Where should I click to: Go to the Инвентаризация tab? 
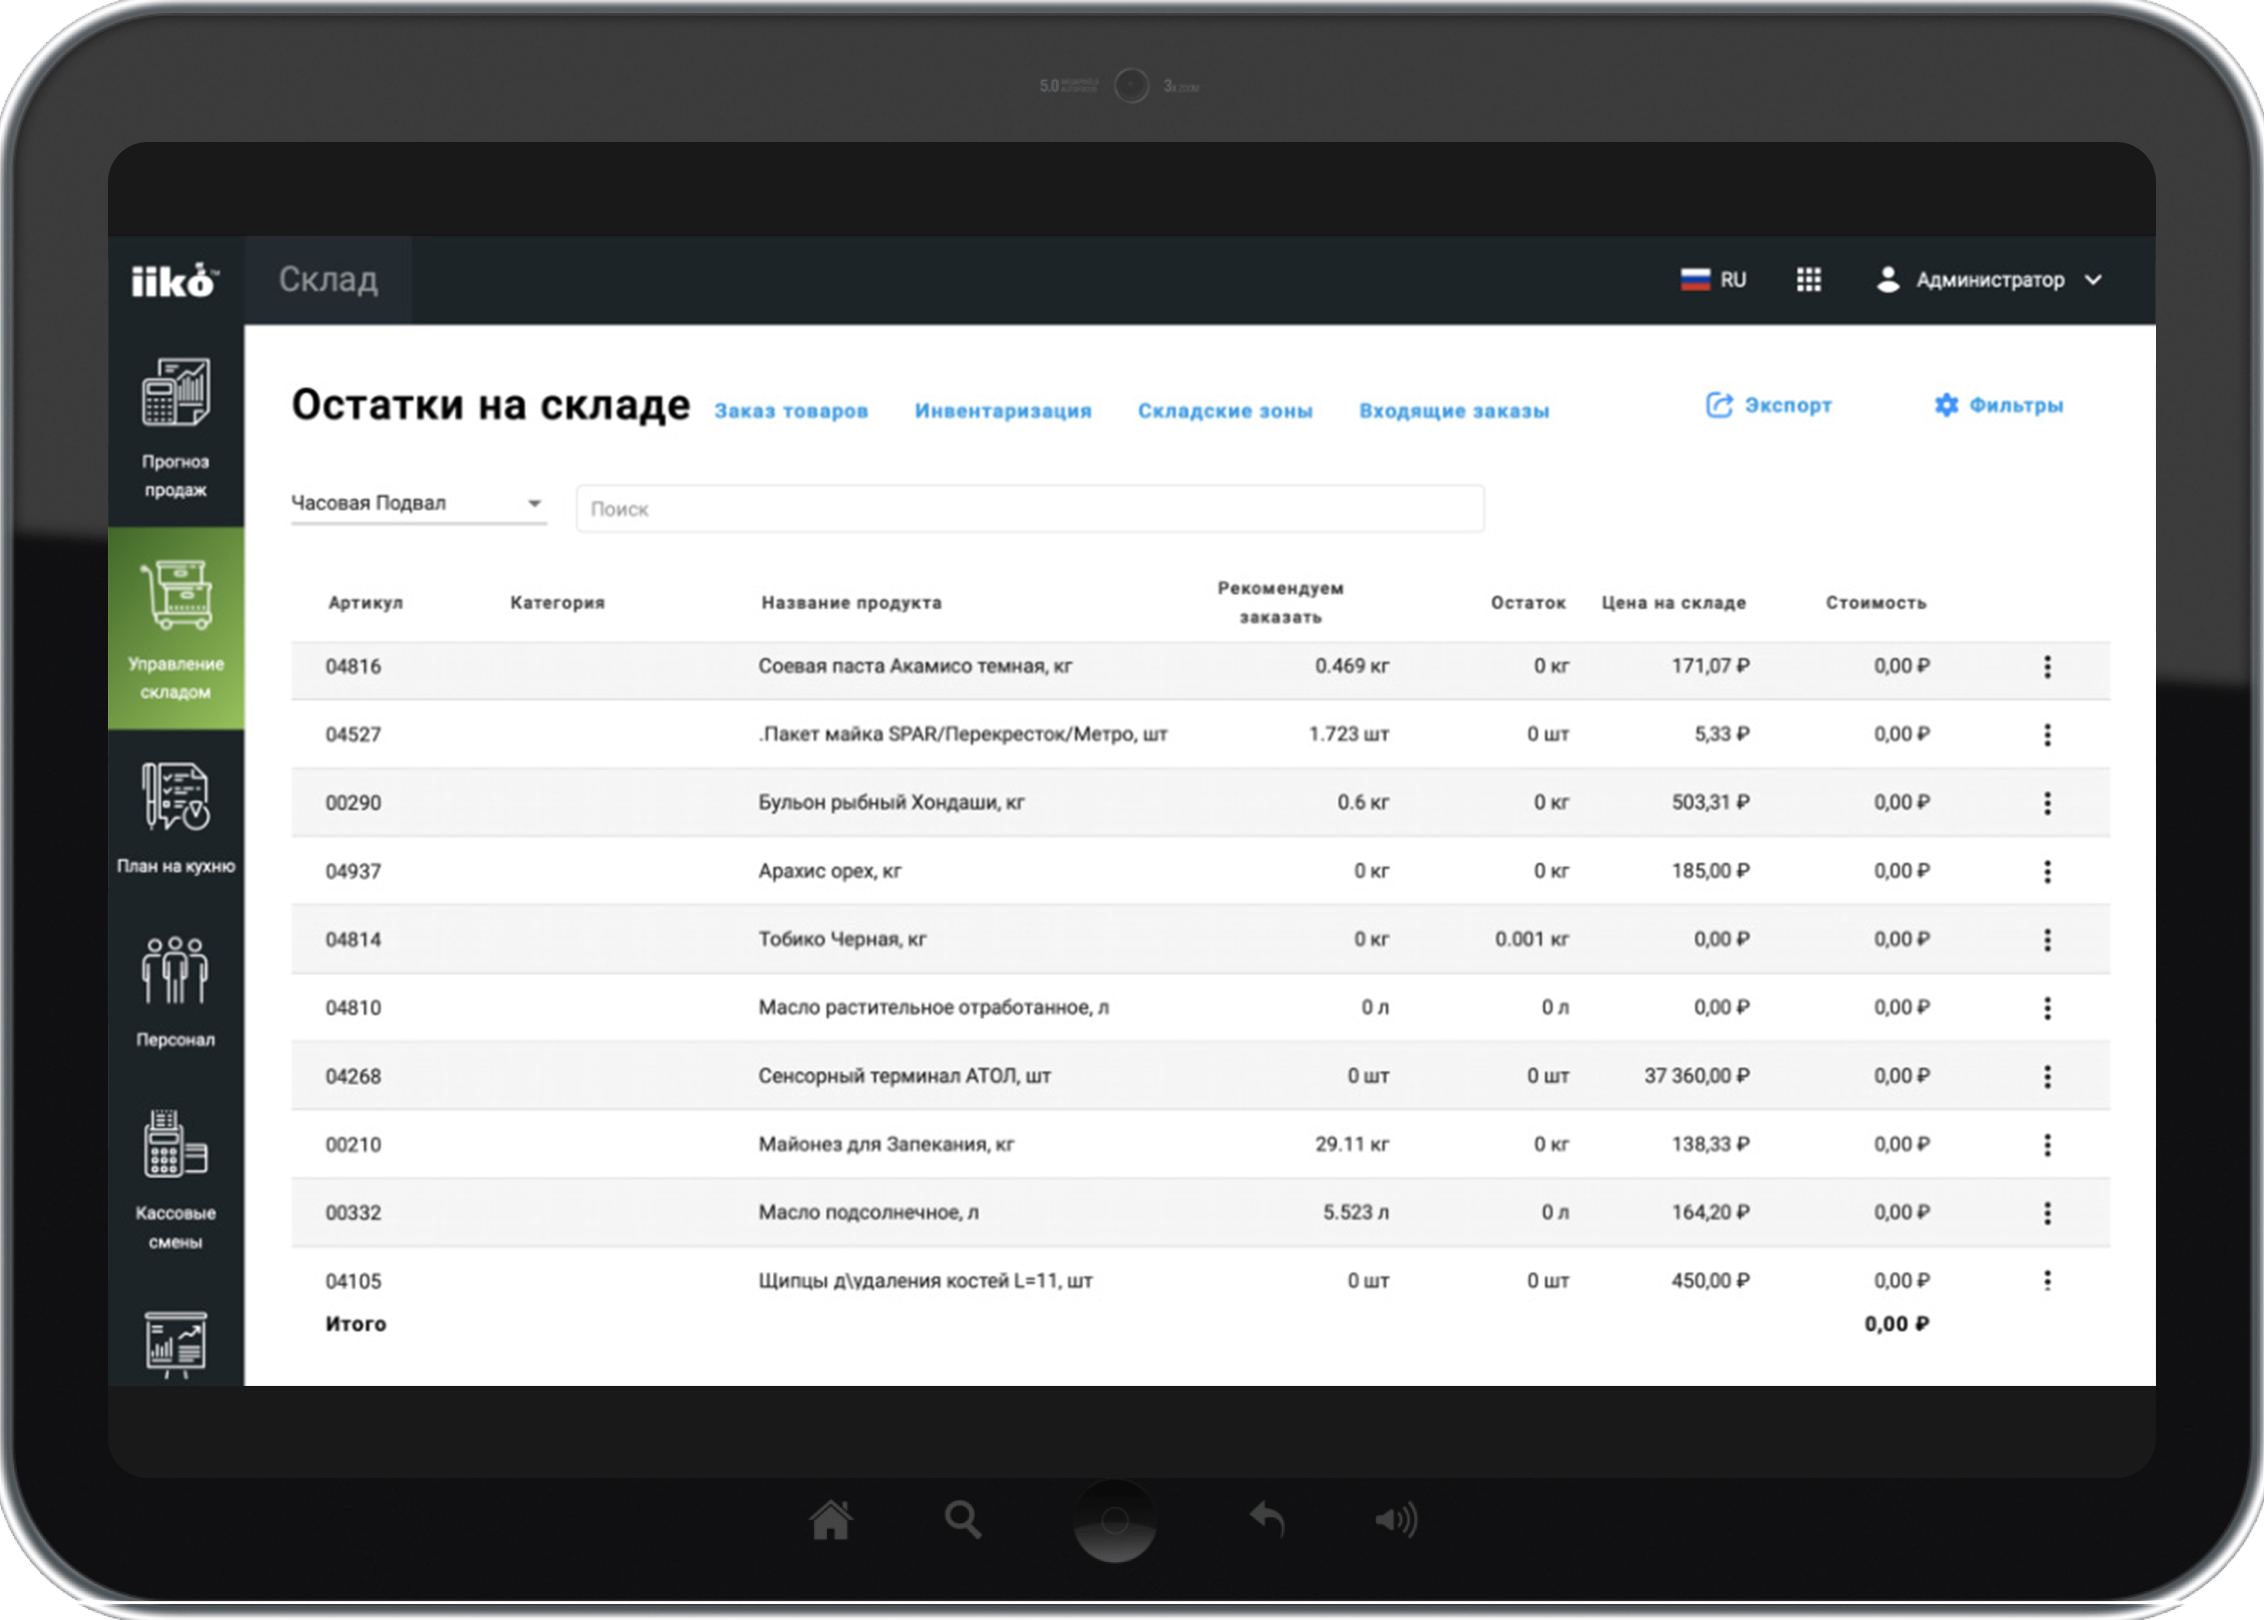click(x=1003, y=411)
